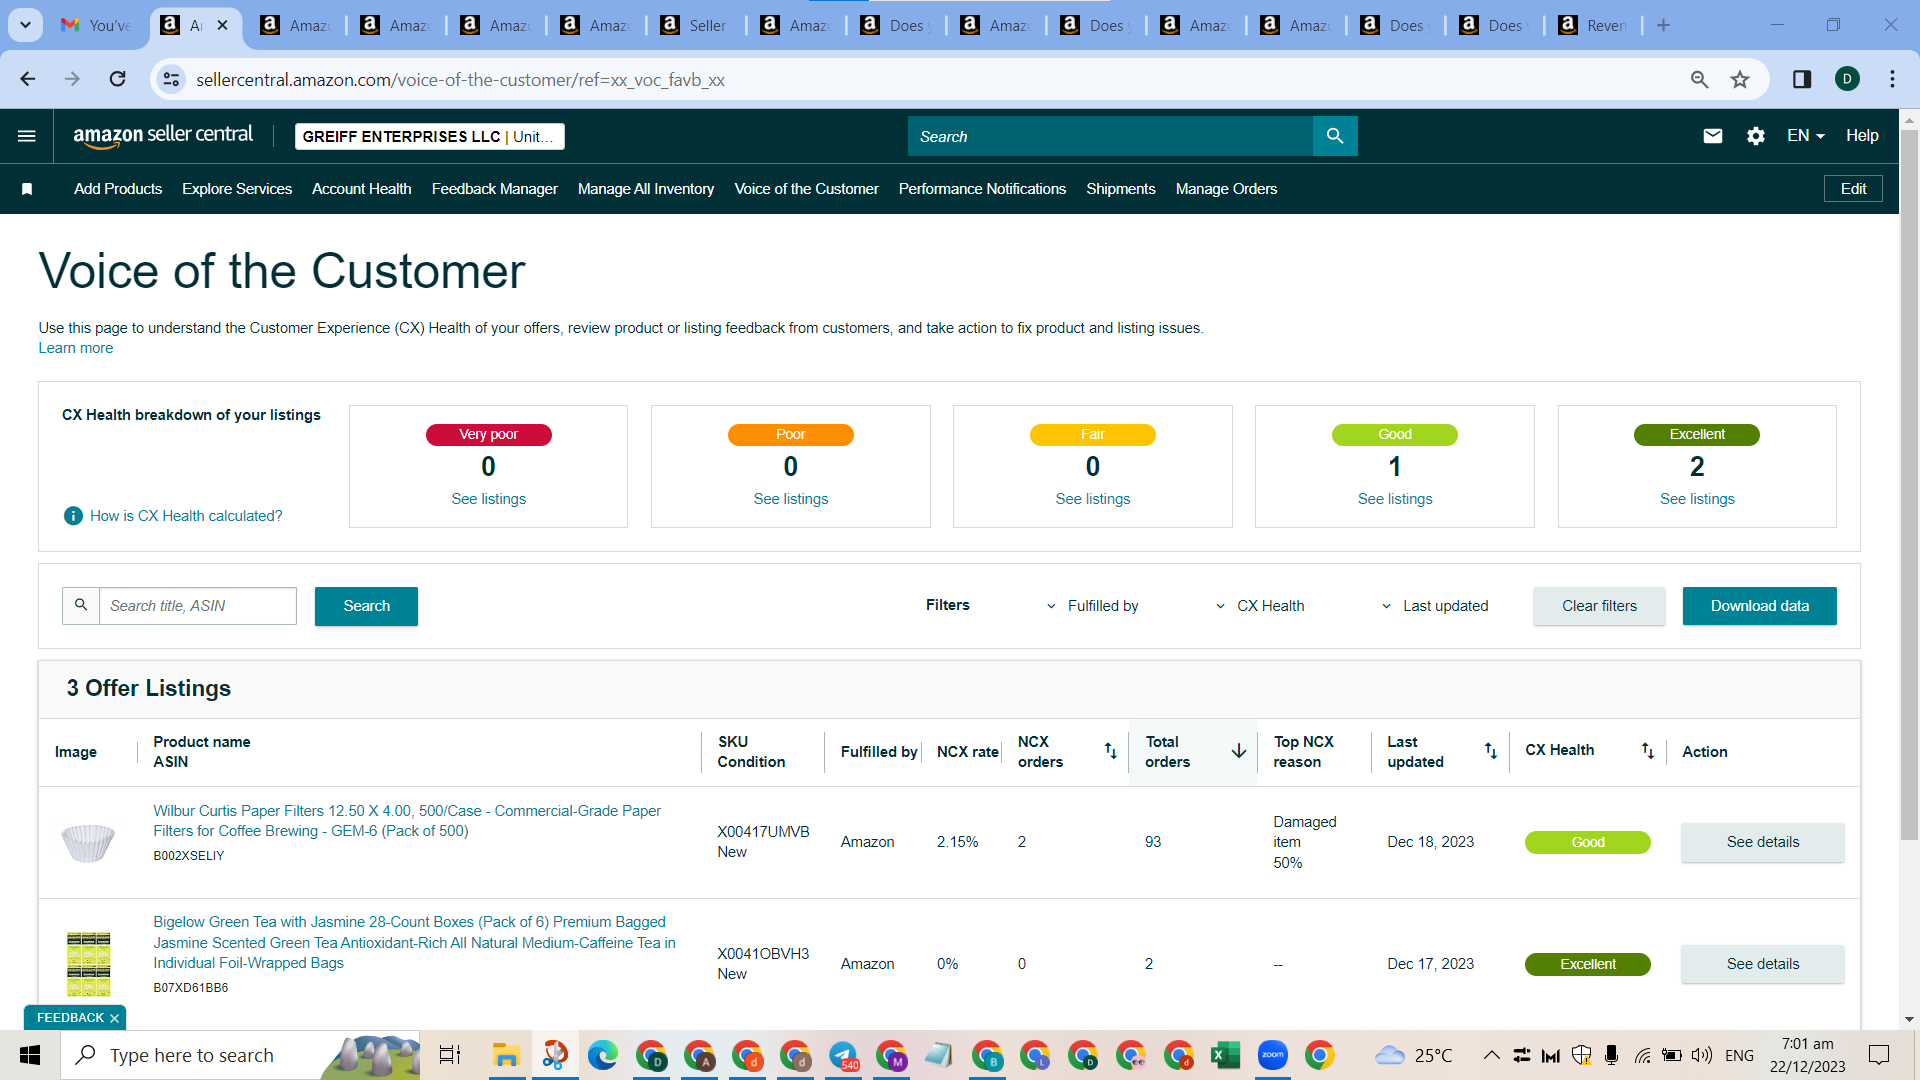Screen dimensions: 1920x1080
Task: Open a new Chrome tab
Action: (1663, 25)
